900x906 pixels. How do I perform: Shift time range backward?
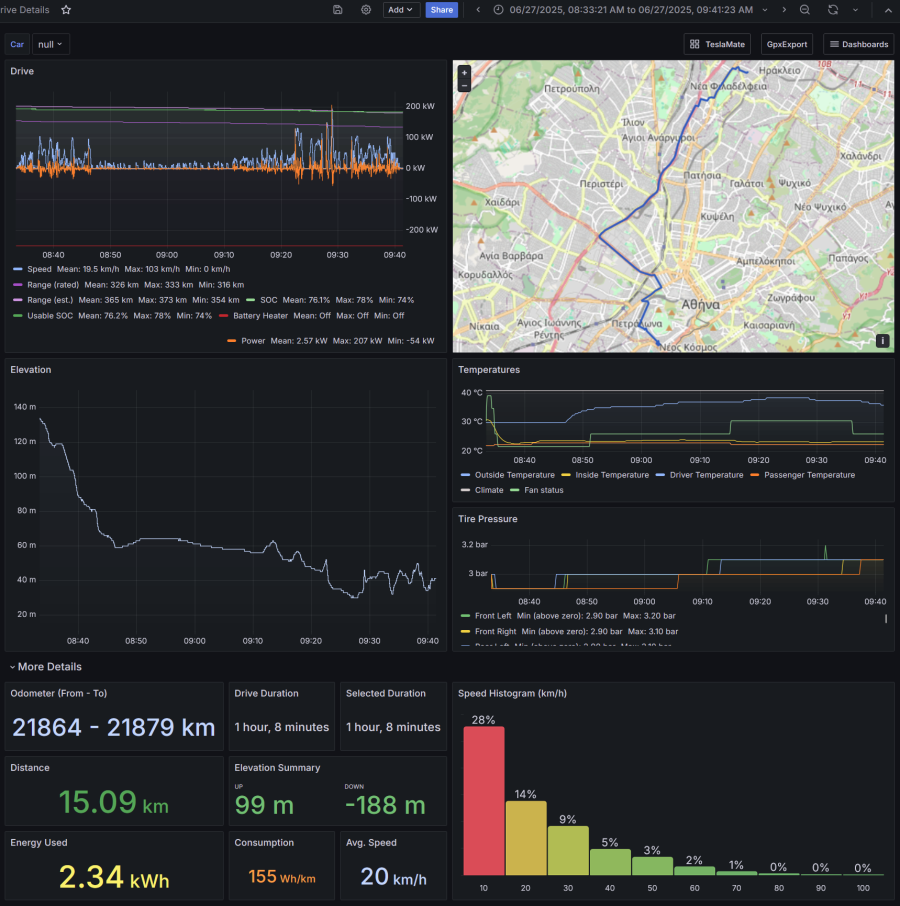(478, 9)
